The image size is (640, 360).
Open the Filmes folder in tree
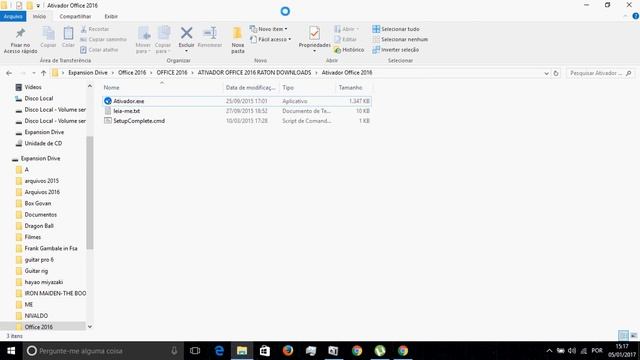(x=32, y=237)
